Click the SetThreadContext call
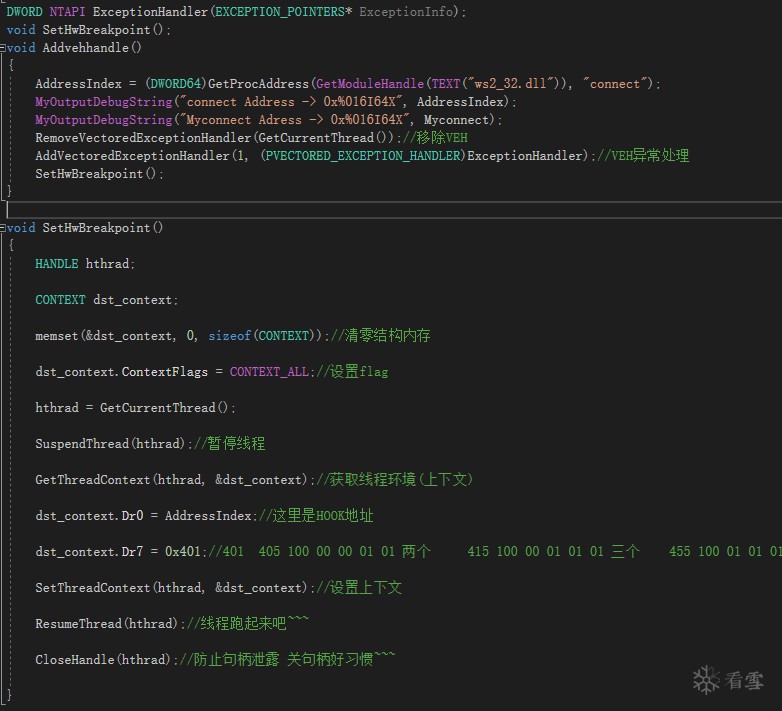 point(175,587)
